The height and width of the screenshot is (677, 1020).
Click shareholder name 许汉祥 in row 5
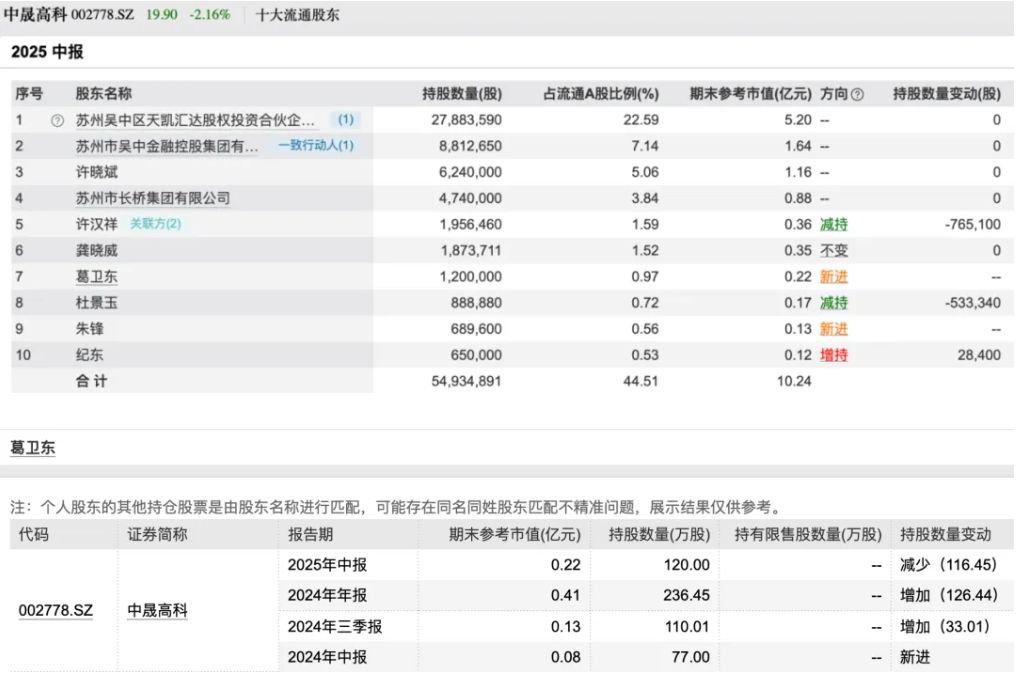pyautogui.click(x=97, y=224)
